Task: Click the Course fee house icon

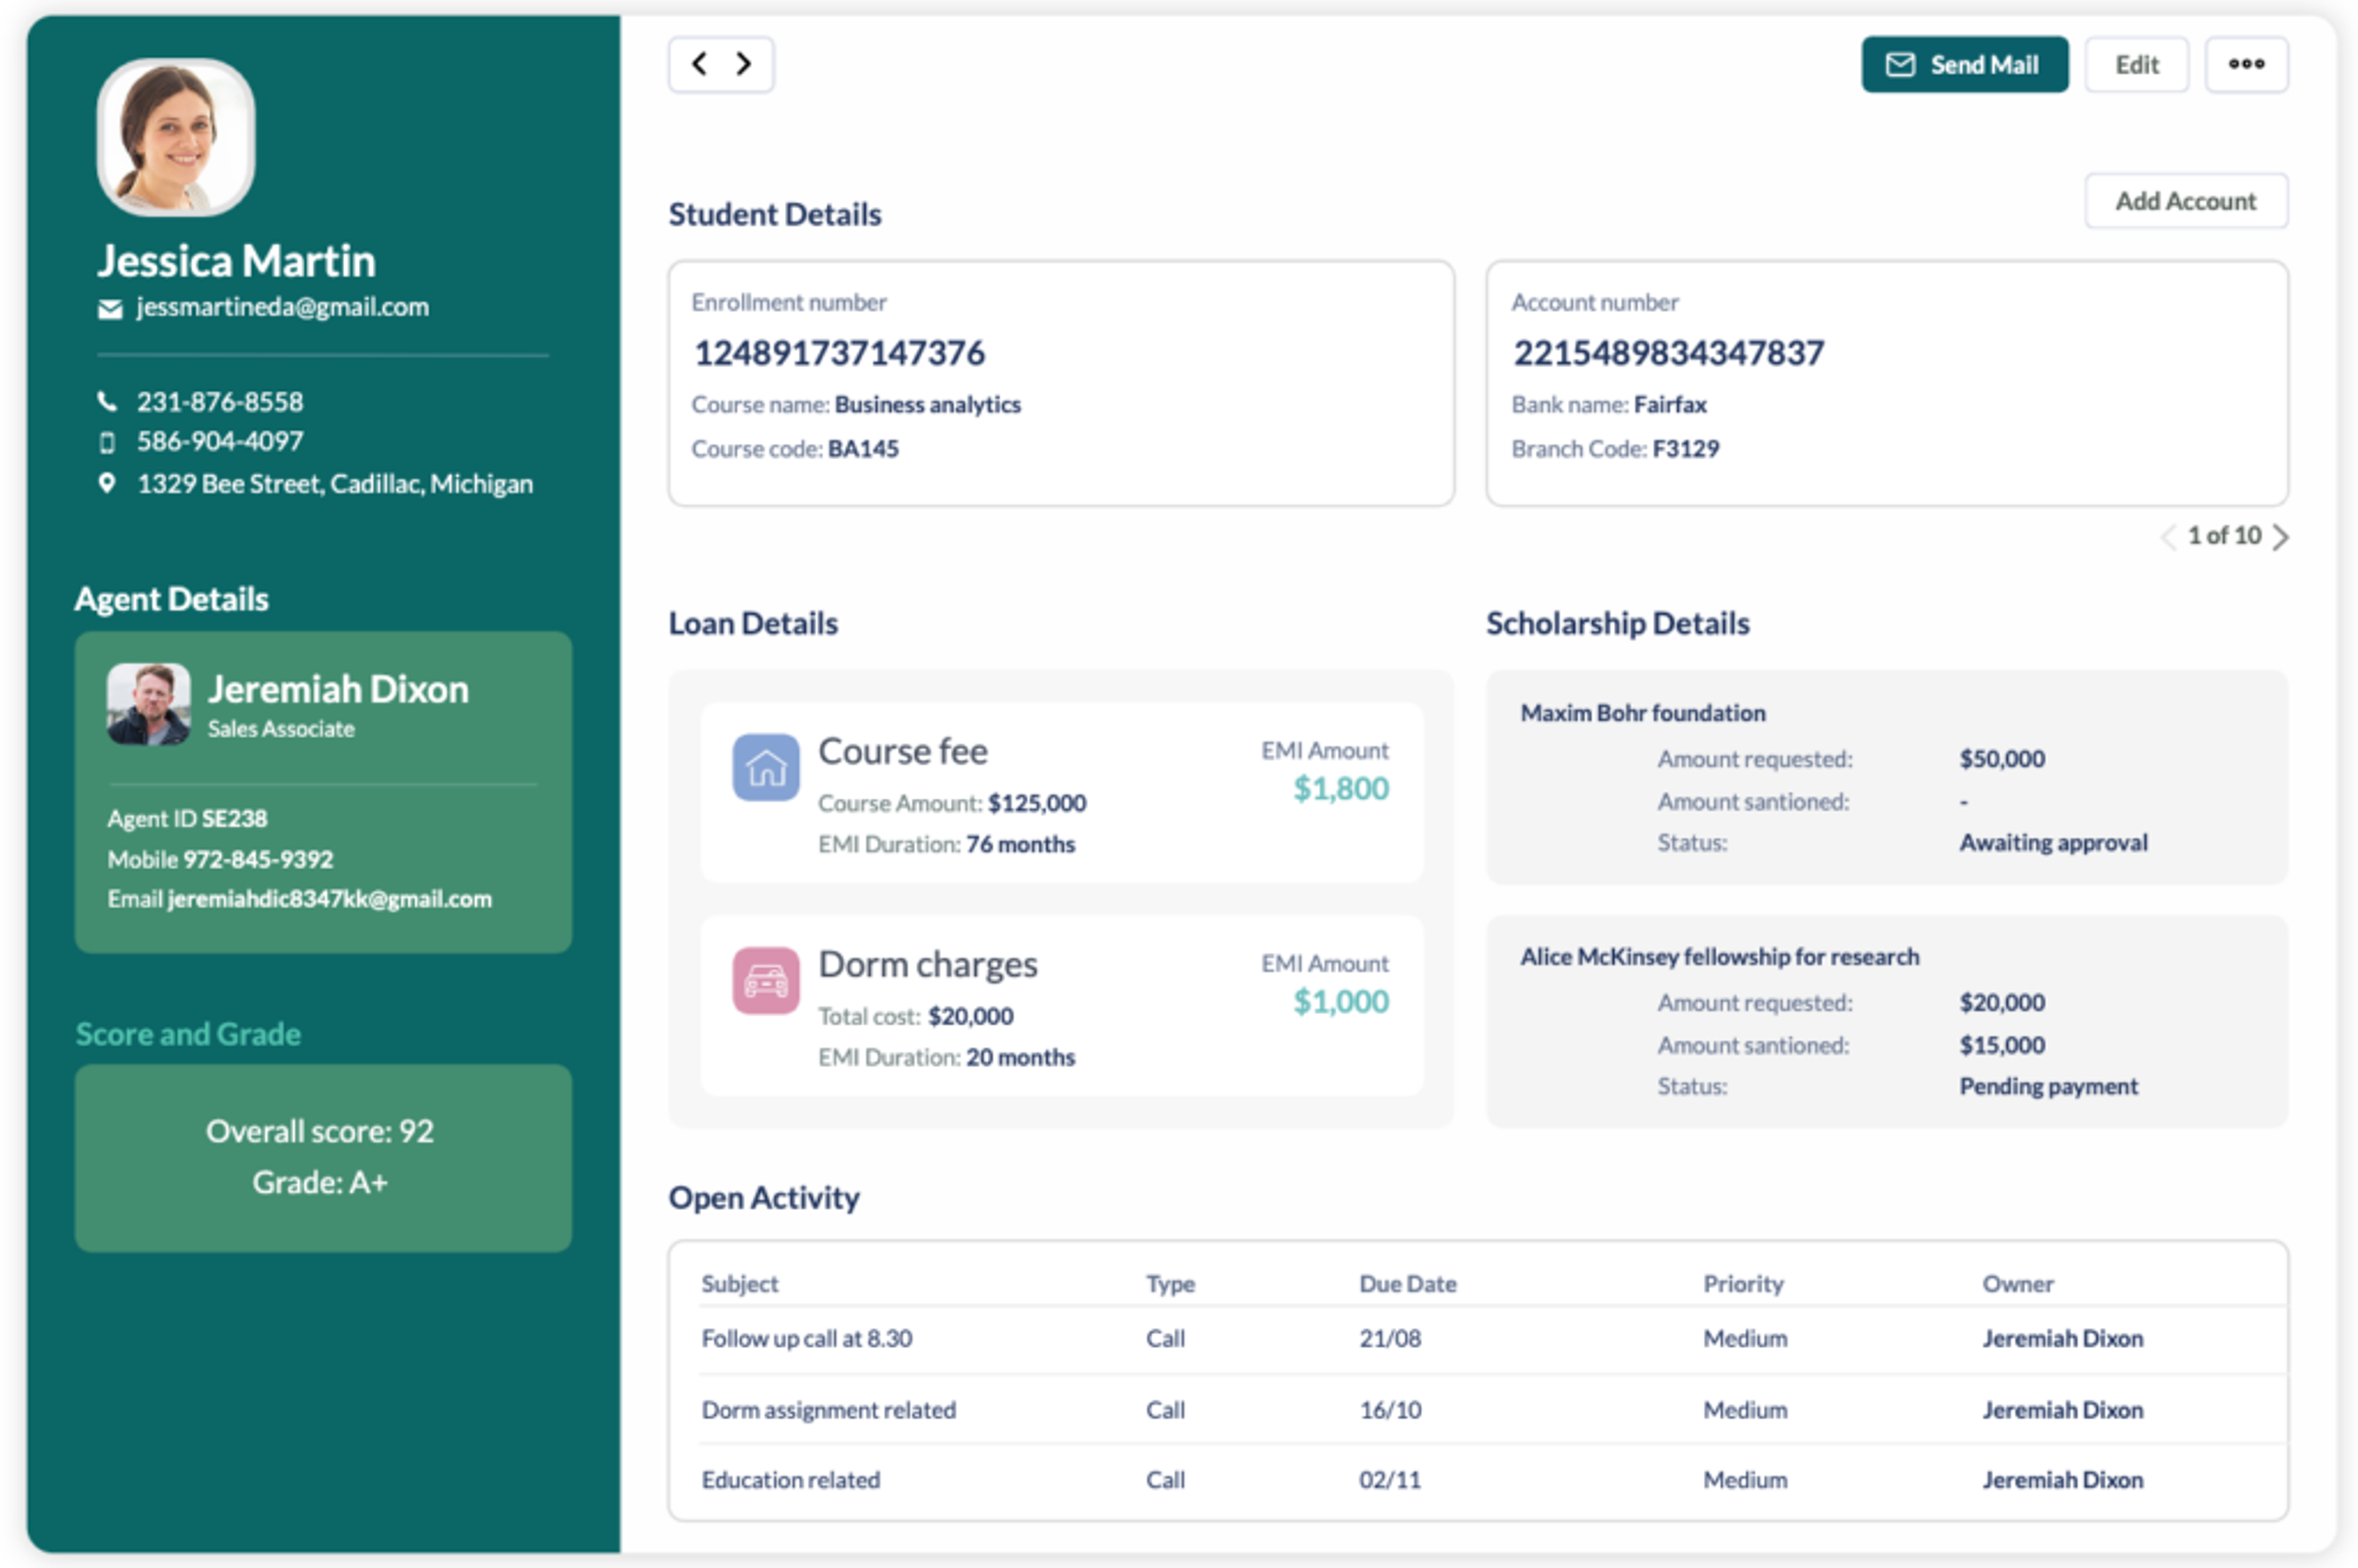Action: pos(765,768)
